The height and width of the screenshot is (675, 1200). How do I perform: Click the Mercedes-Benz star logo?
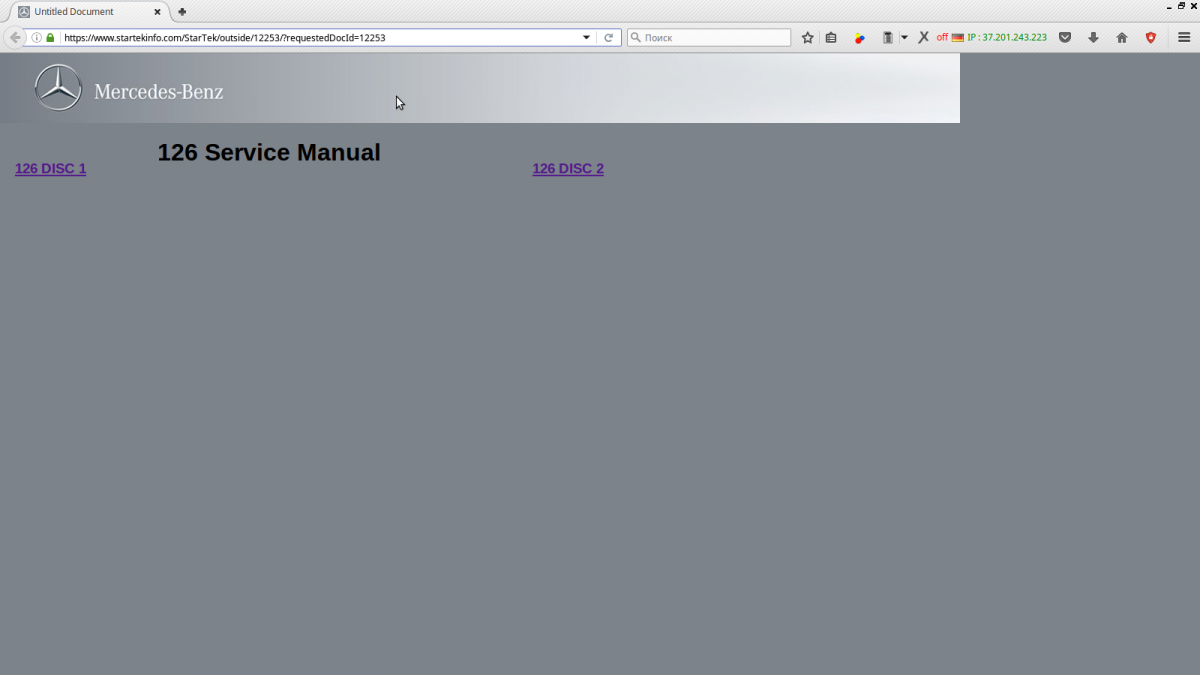point(58,88)
